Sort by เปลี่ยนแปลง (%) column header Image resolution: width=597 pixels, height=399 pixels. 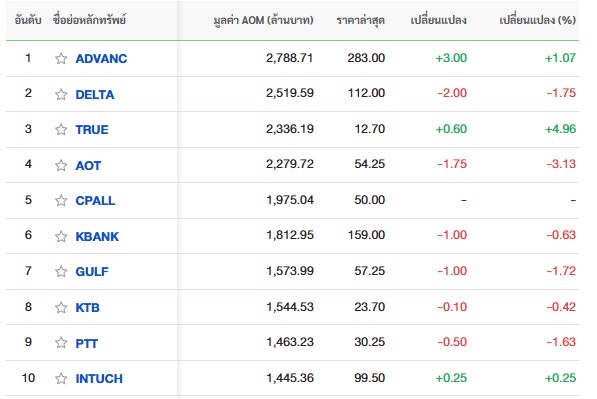(537, 20)
